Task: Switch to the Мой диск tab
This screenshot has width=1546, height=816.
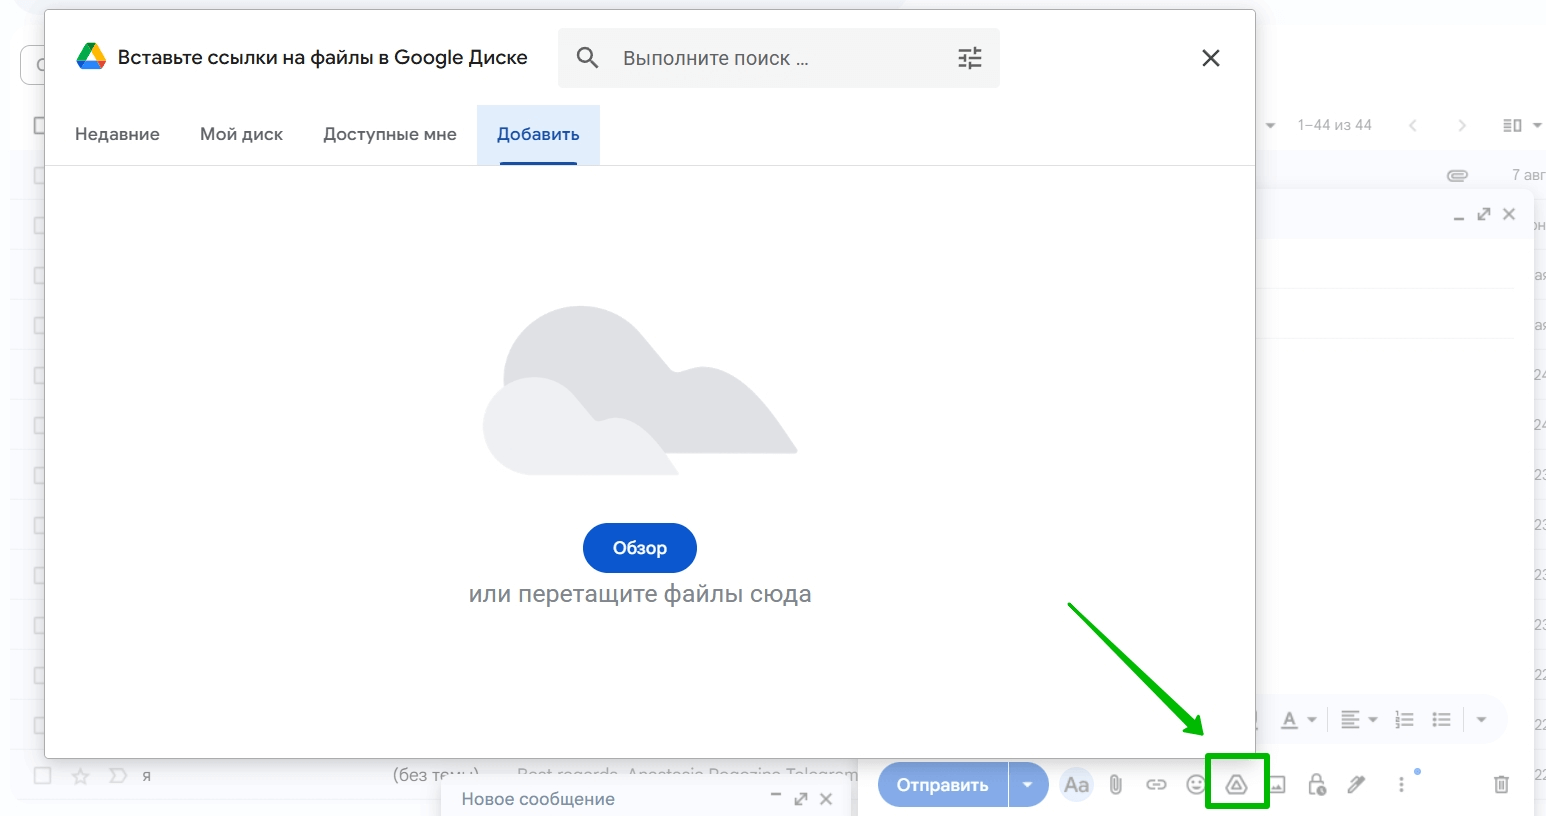Action: [241, 134]
